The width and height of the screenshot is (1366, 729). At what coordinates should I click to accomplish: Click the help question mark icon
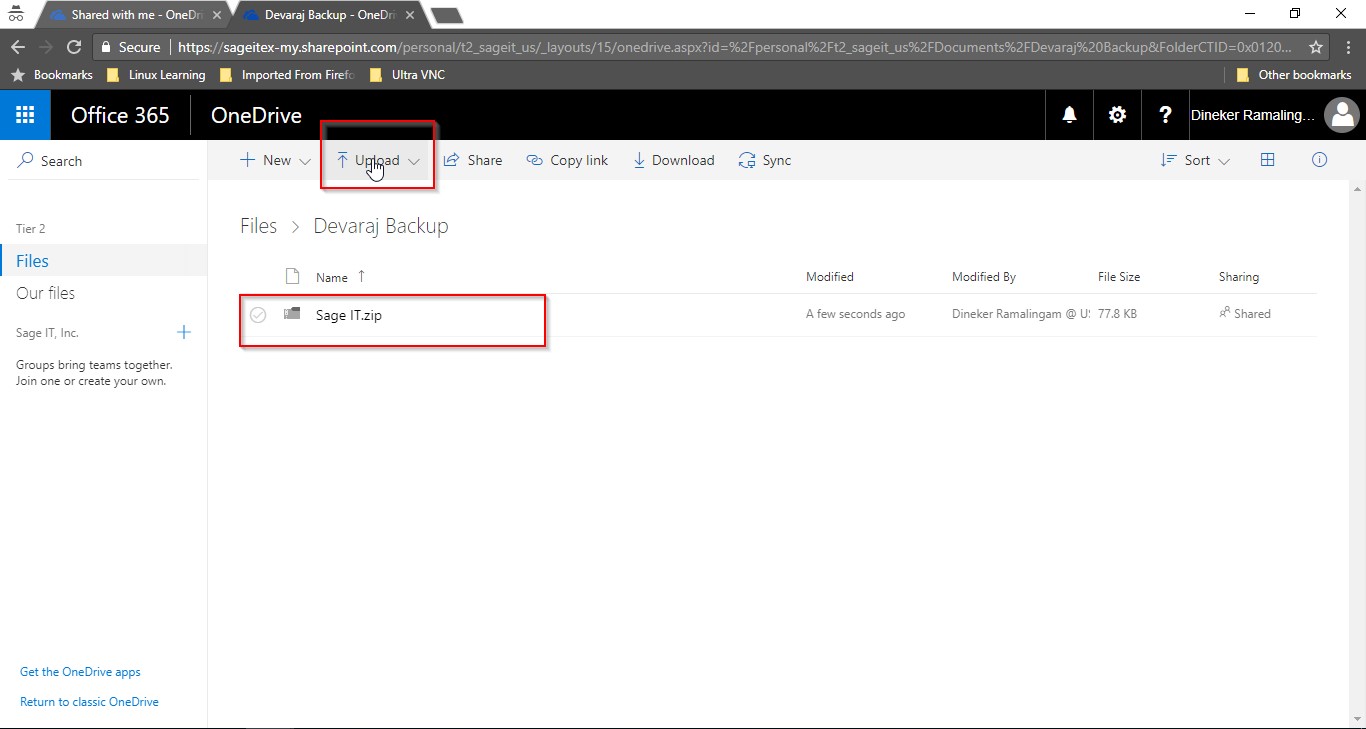click(1165, 115)
